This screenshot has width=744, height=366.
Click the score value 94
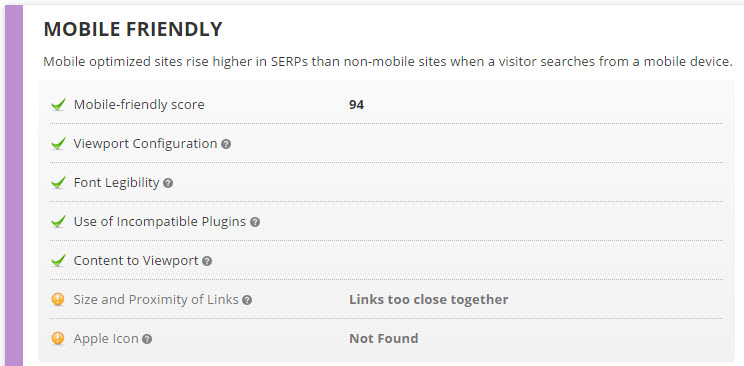click(356, 104)
